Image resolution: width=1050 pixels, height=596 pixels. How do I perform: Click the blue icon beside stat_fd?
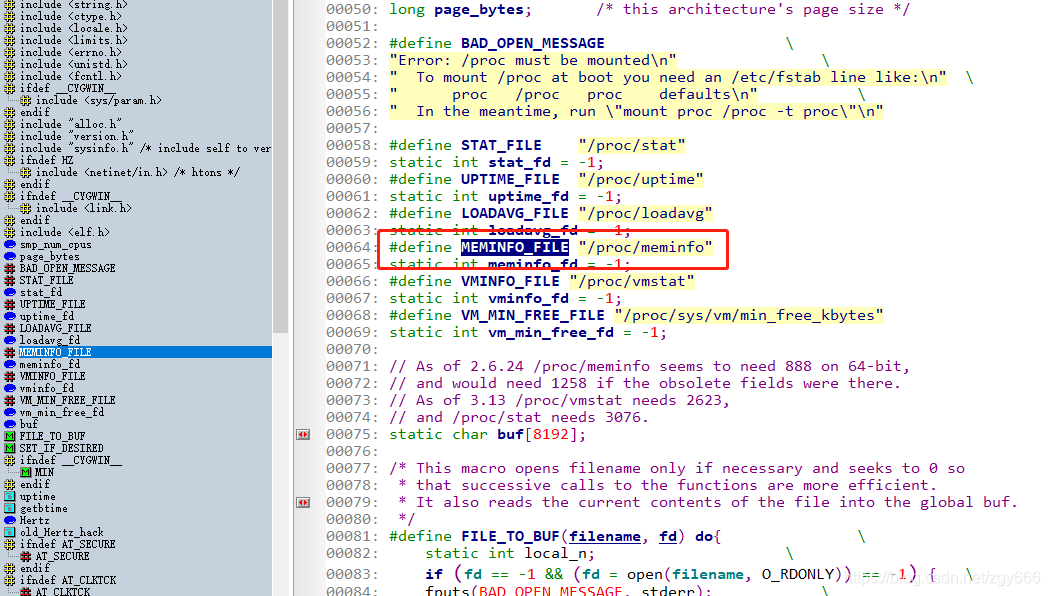(9, 293)
